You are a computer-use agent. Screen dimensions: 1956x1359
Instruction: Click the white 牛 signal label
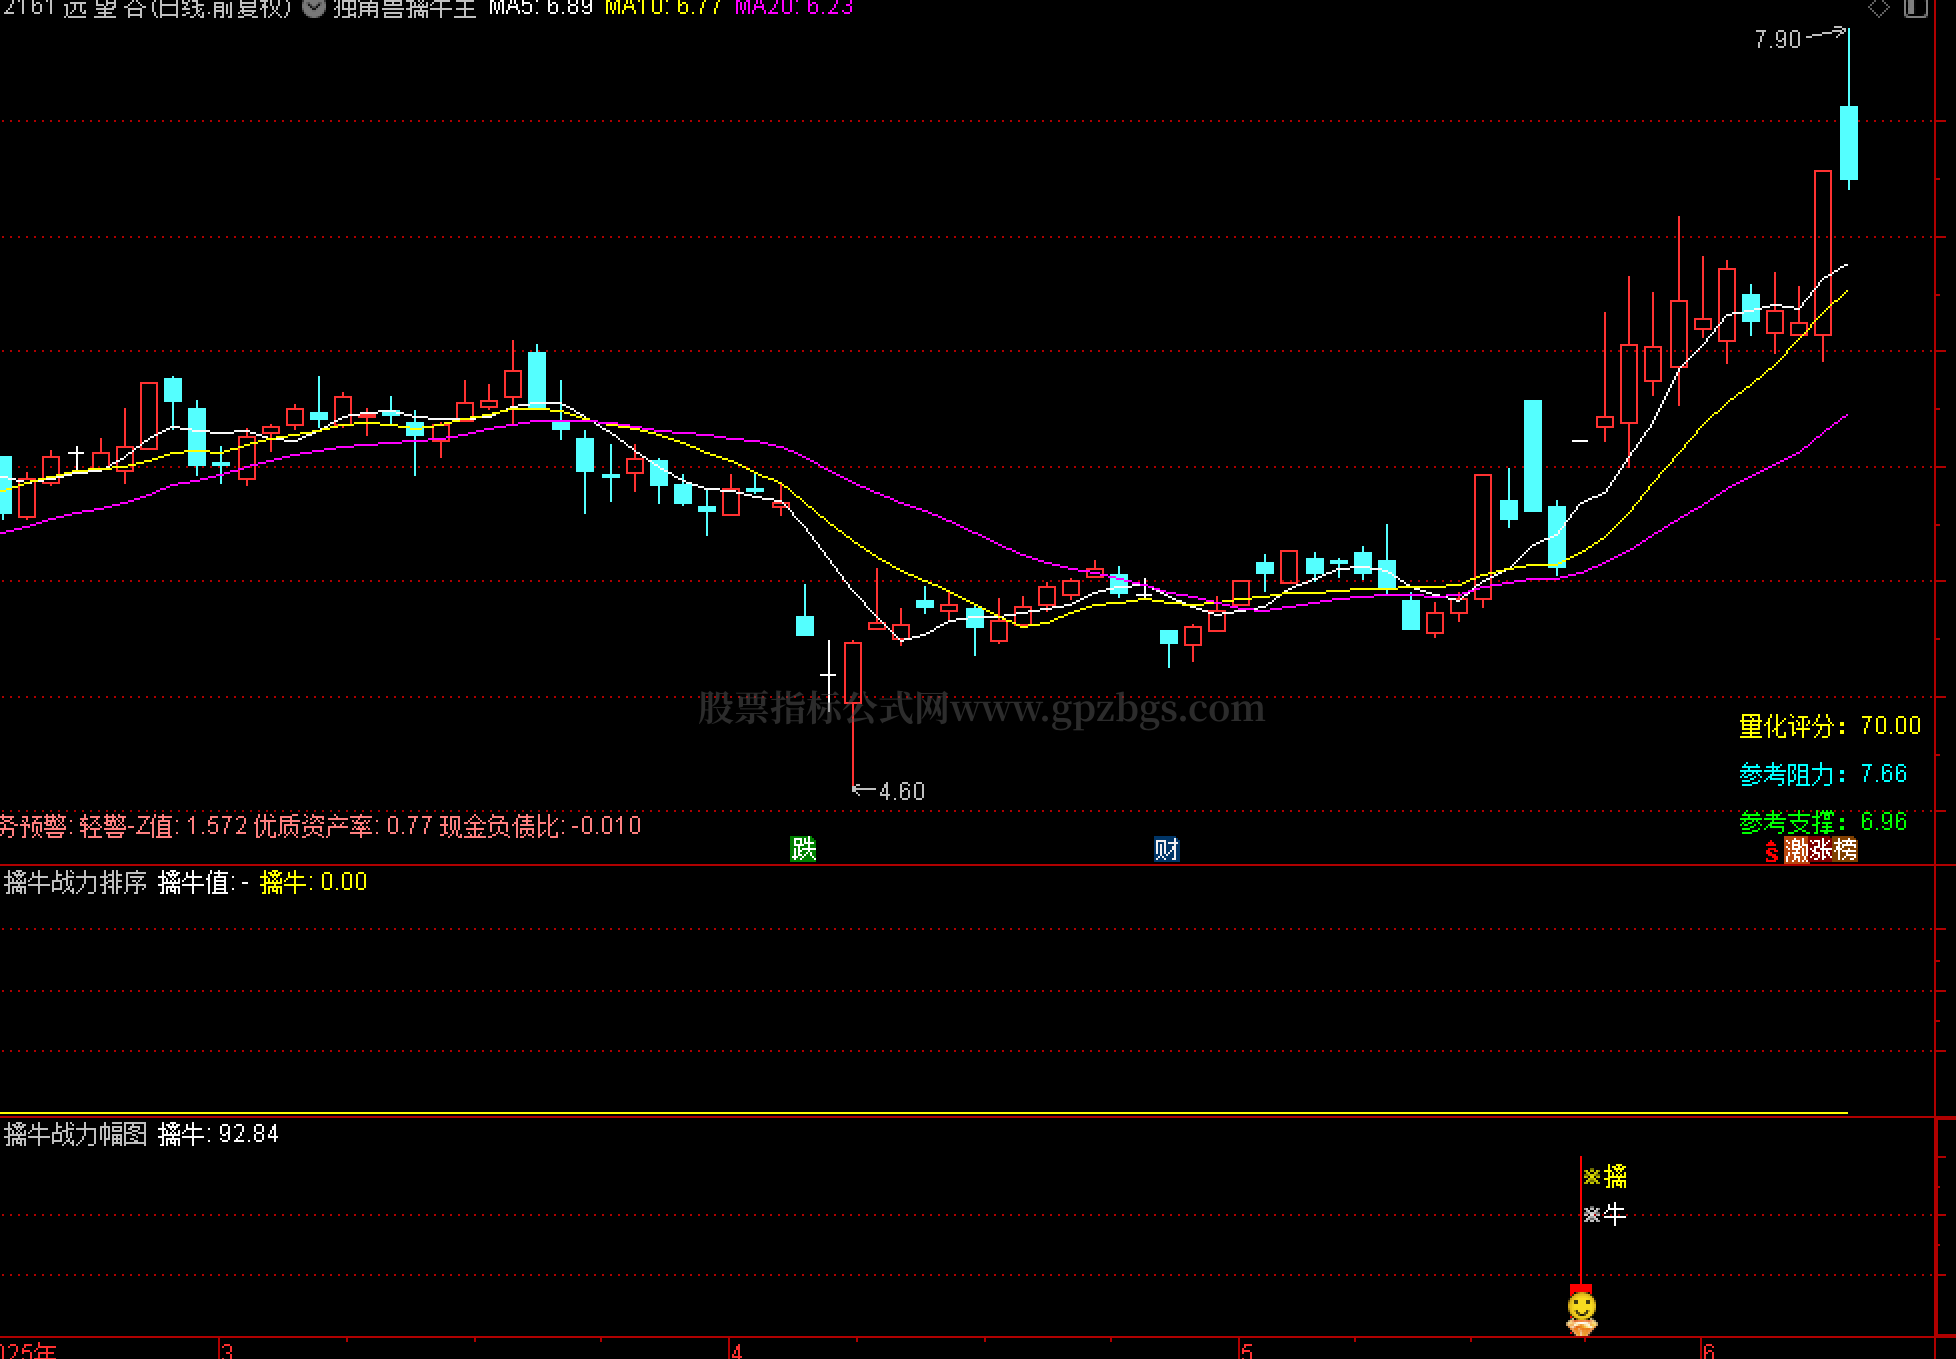tap(1615, 1215)
